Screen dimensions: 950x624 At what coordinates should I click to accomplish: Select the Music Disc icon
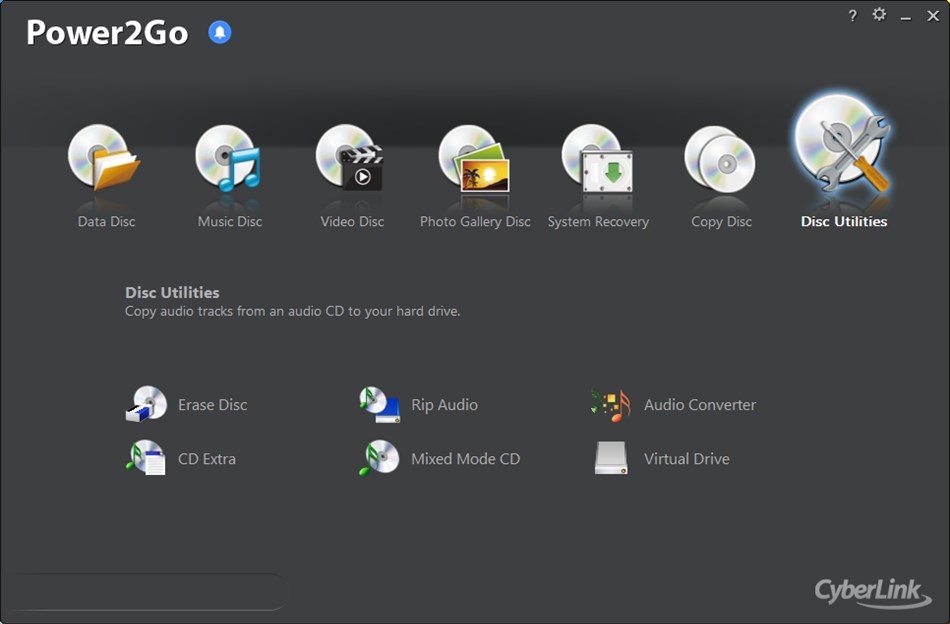coord(228,158)
